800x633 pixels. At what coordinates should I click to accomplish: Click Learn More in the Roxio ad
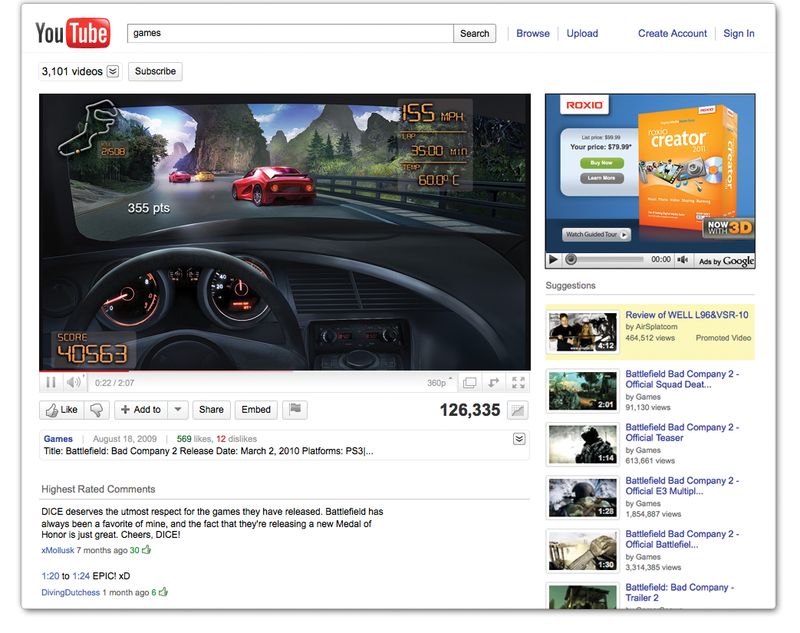pyautogui.click(x=602, y=178)
